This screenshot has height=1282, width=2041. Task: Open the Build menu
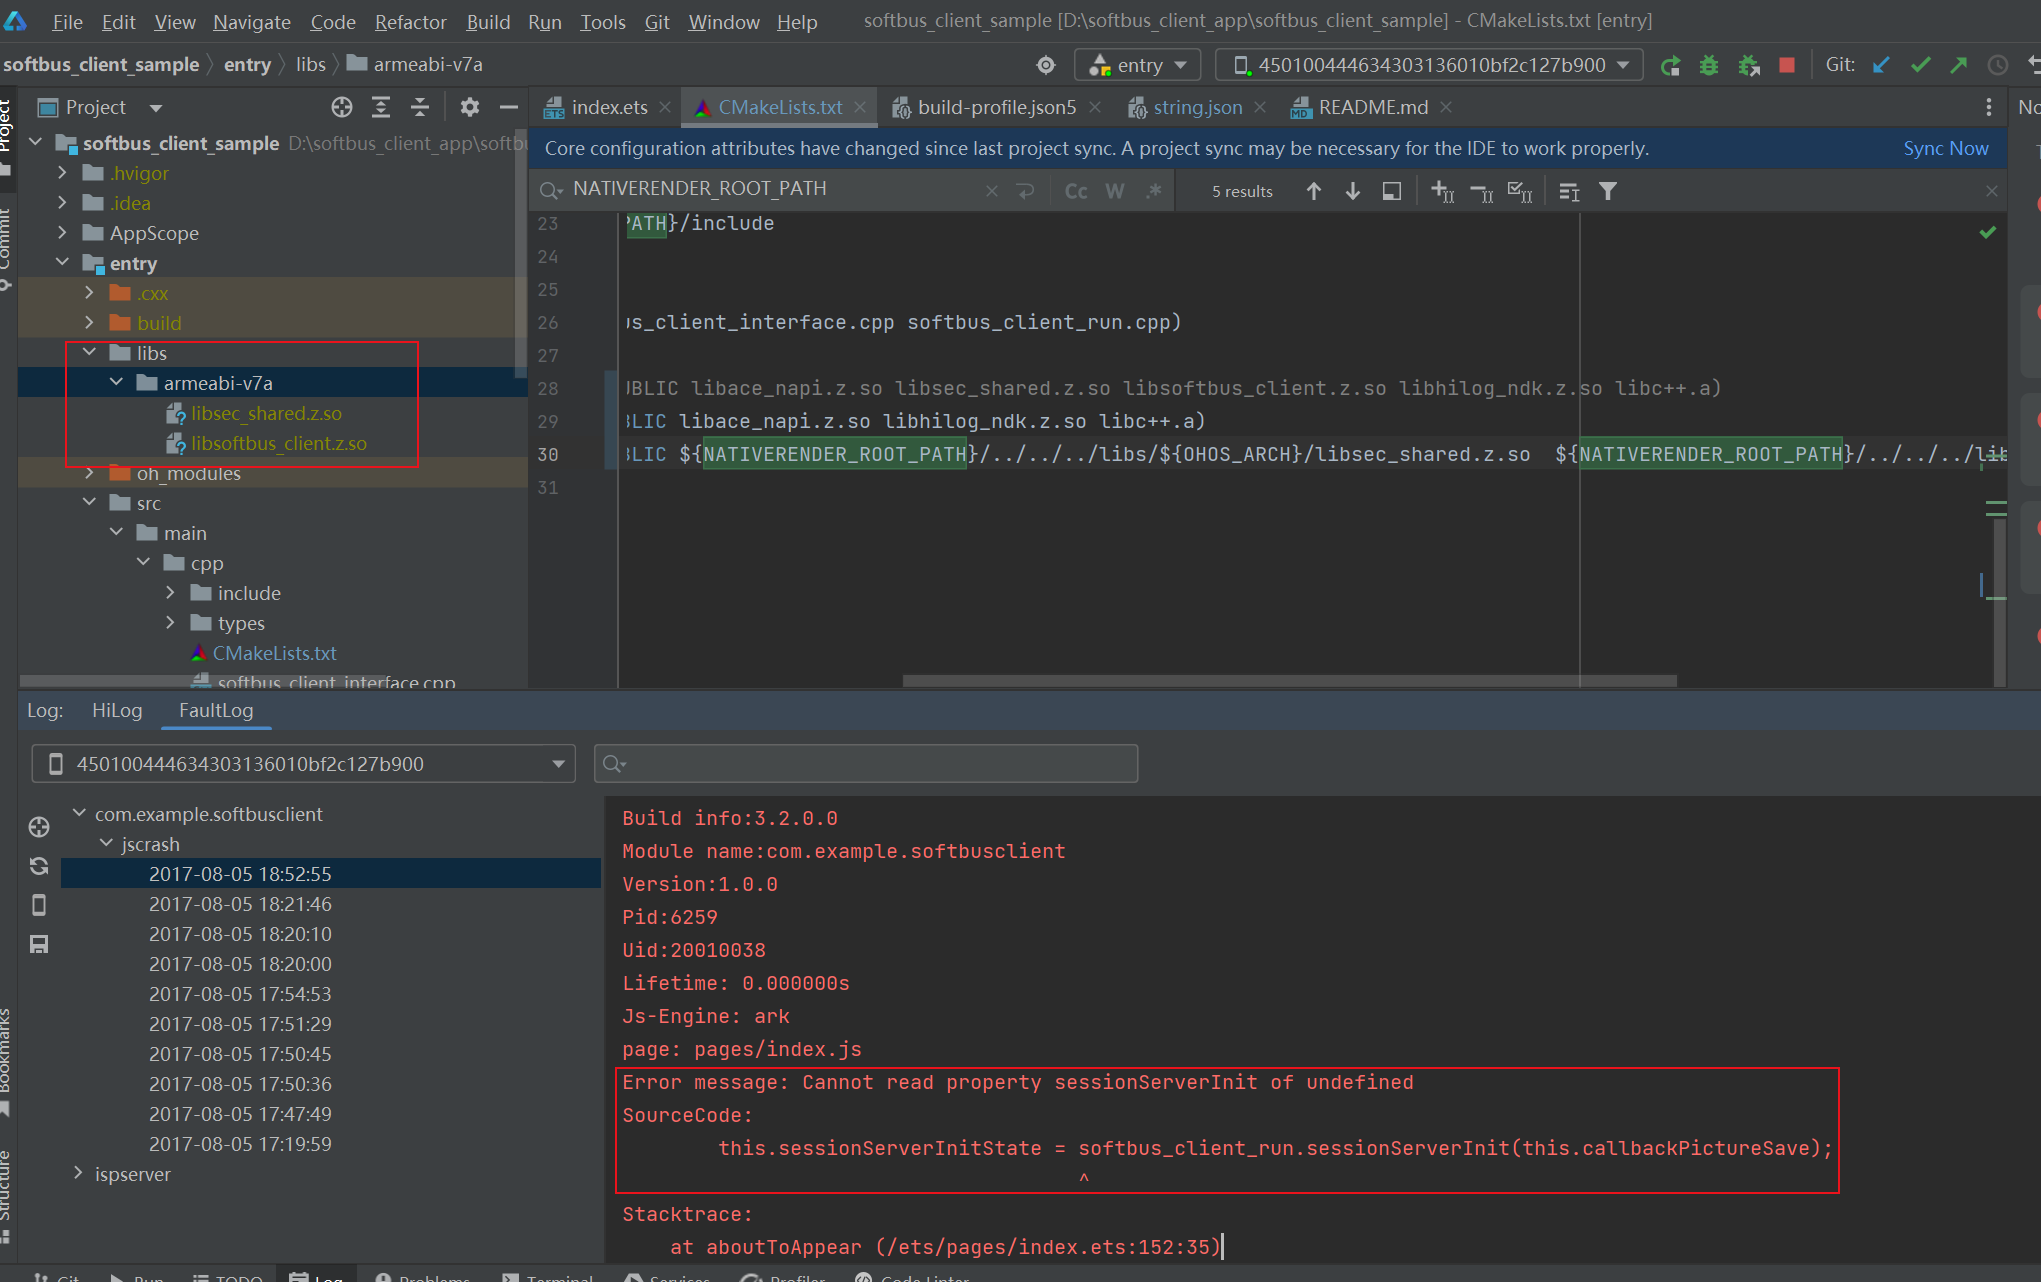tap(488, 22)
